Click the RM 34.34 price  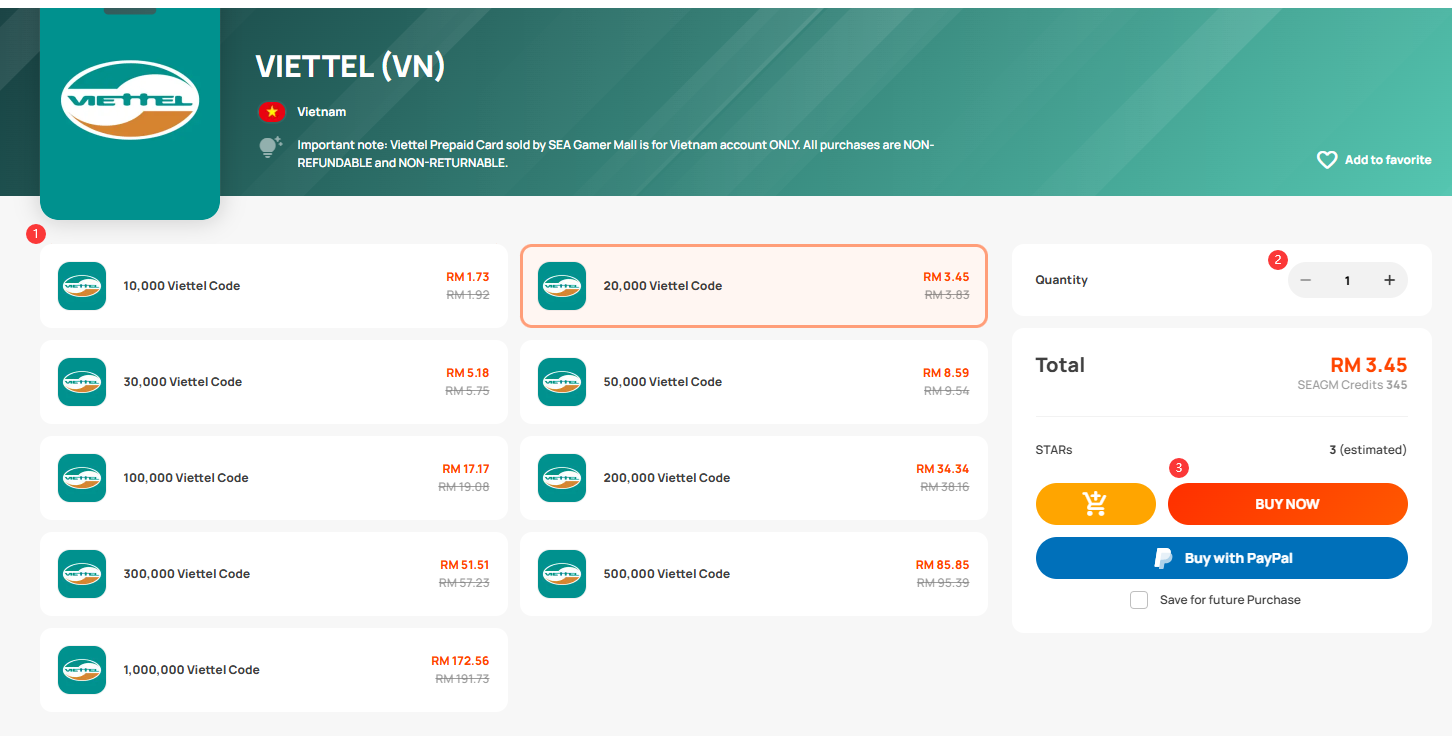pos(943,469)
